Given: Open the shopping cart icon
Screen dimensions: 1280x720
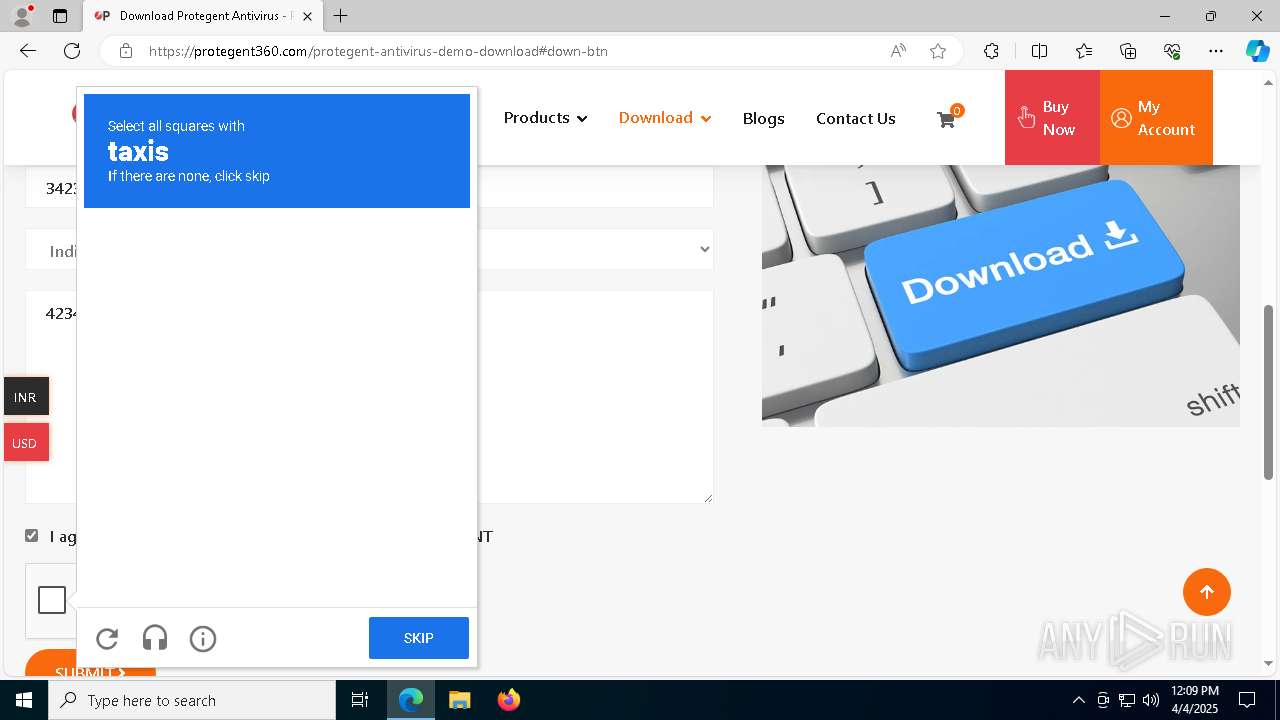Looking at the screenshot, I should tap(946, 119).
